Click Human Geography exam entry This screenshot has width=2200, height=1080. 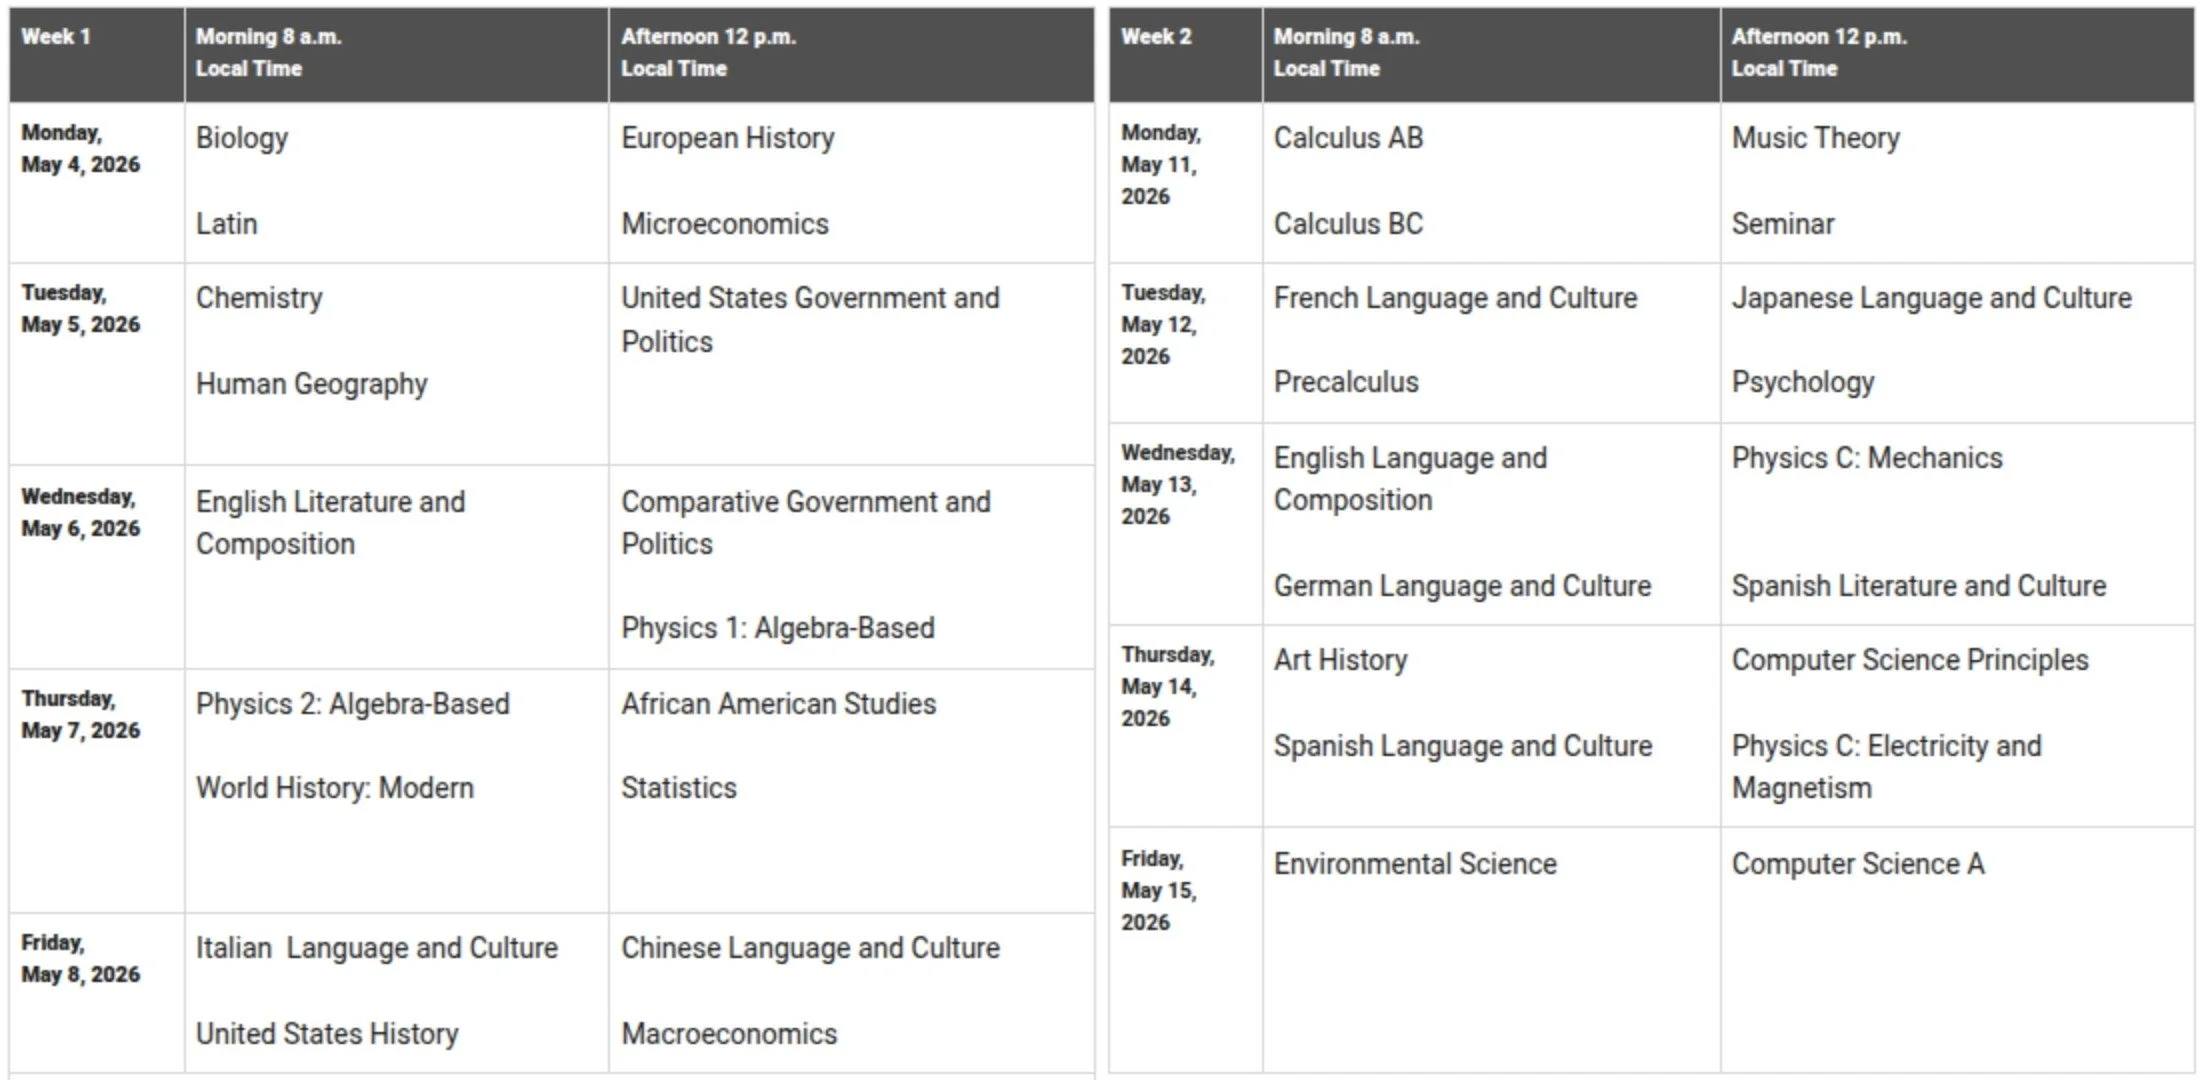pyautogui.click(x=312, y=384)
